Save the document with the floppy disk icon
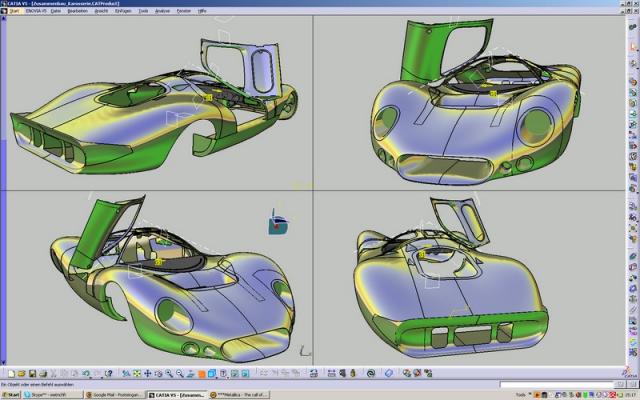 [x=32, y=373]
